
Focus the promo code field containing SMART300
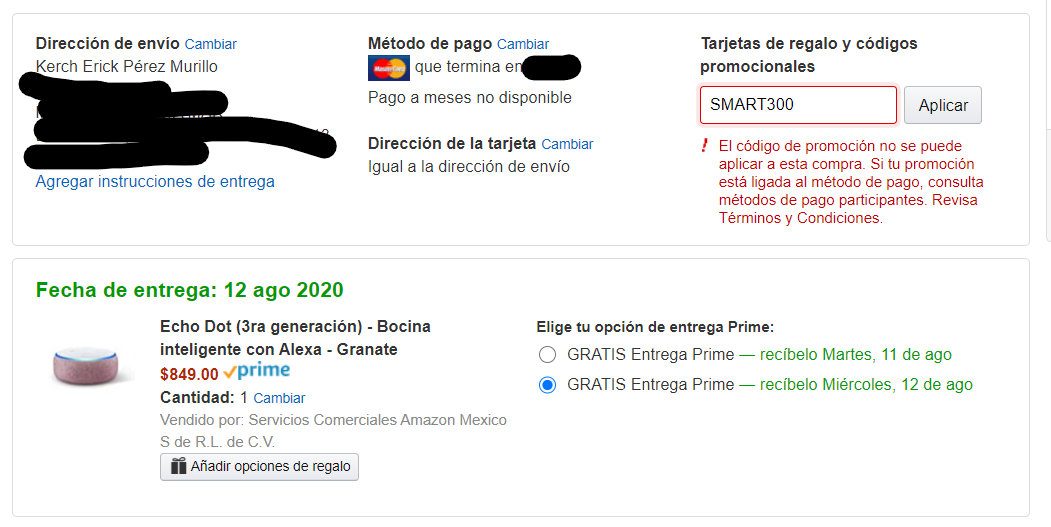(x=798, y=105)
